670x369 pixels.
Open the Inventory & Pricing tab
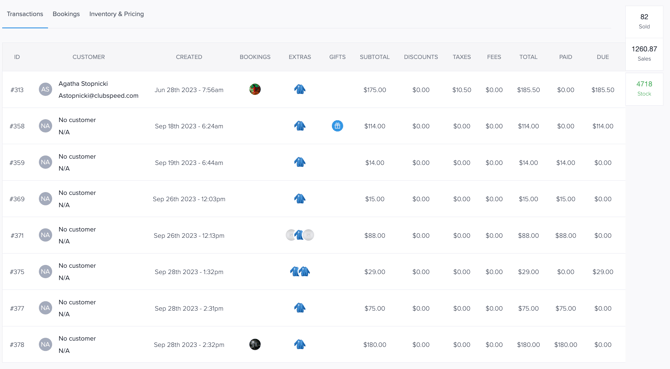coord(117,14)
